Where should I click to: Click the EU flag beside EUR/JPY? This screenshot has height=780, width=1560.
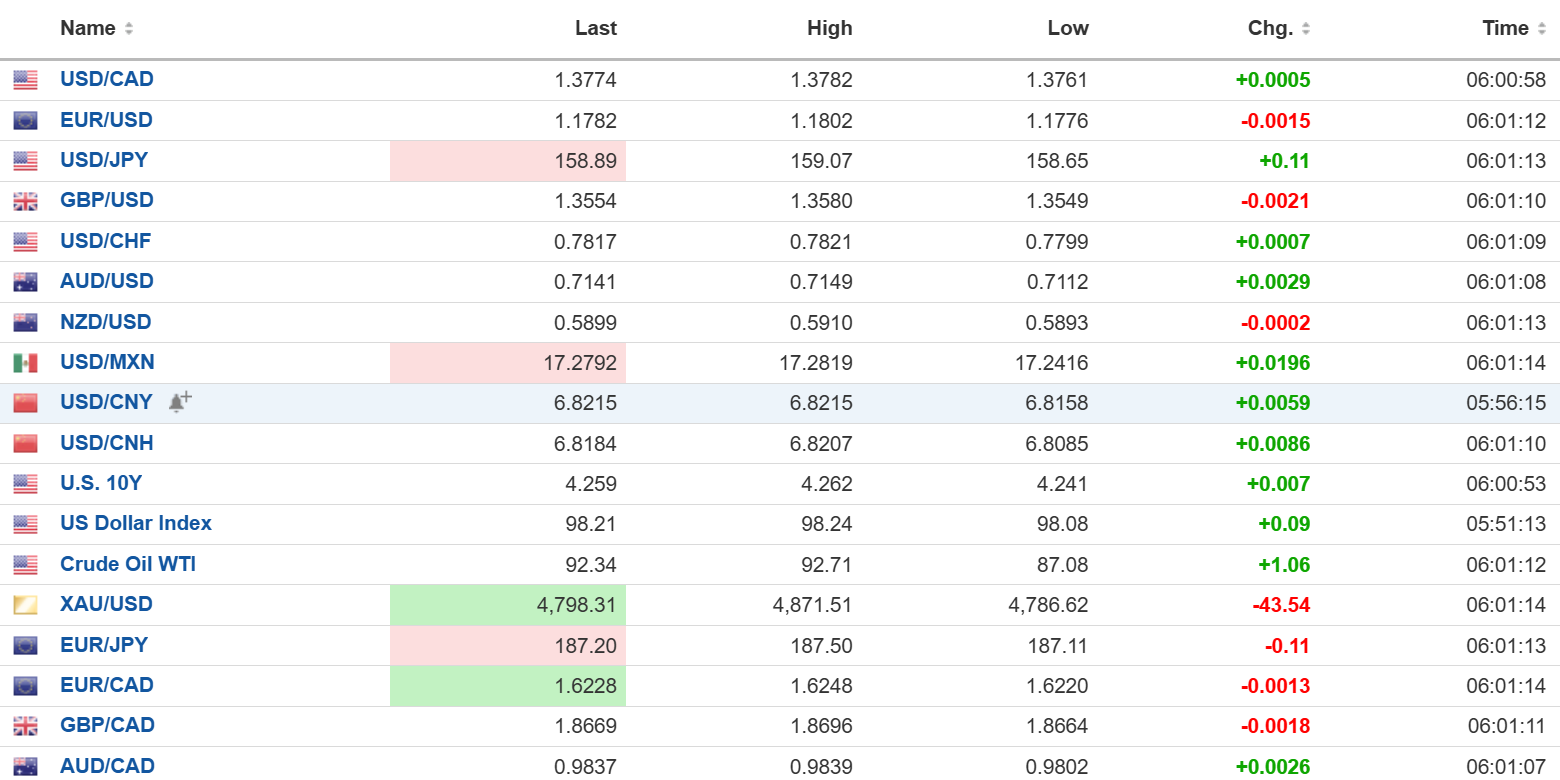click(x=25, y=646)
